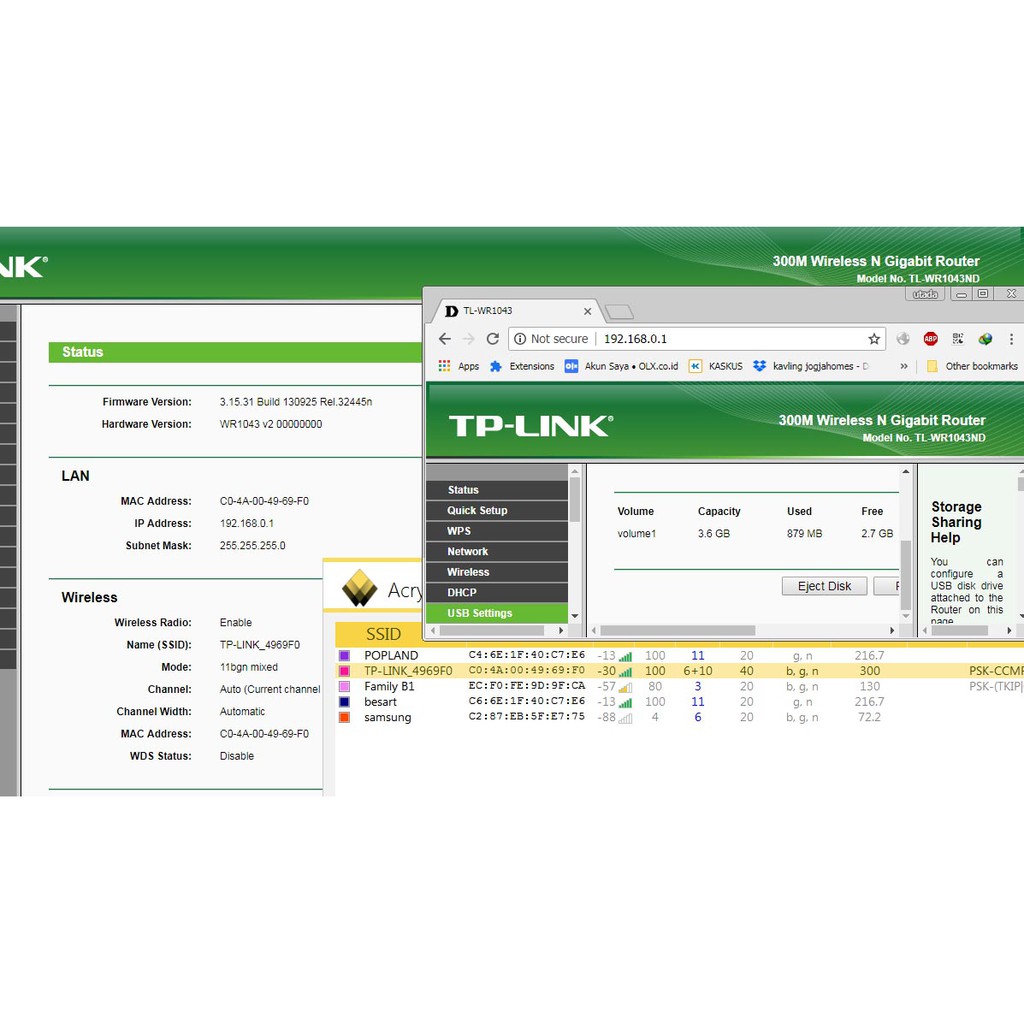Open Akun Saya OLX.co.id bookmark
Screen dimensions: 1024x1024
click(x=621, y=366)
